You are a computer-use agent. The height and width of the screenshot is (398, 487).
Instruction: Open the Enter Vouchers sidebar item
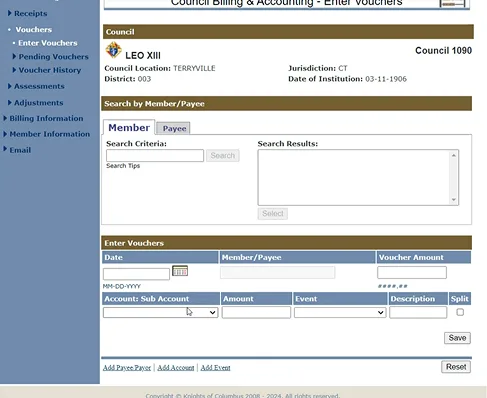coord(48,43)
